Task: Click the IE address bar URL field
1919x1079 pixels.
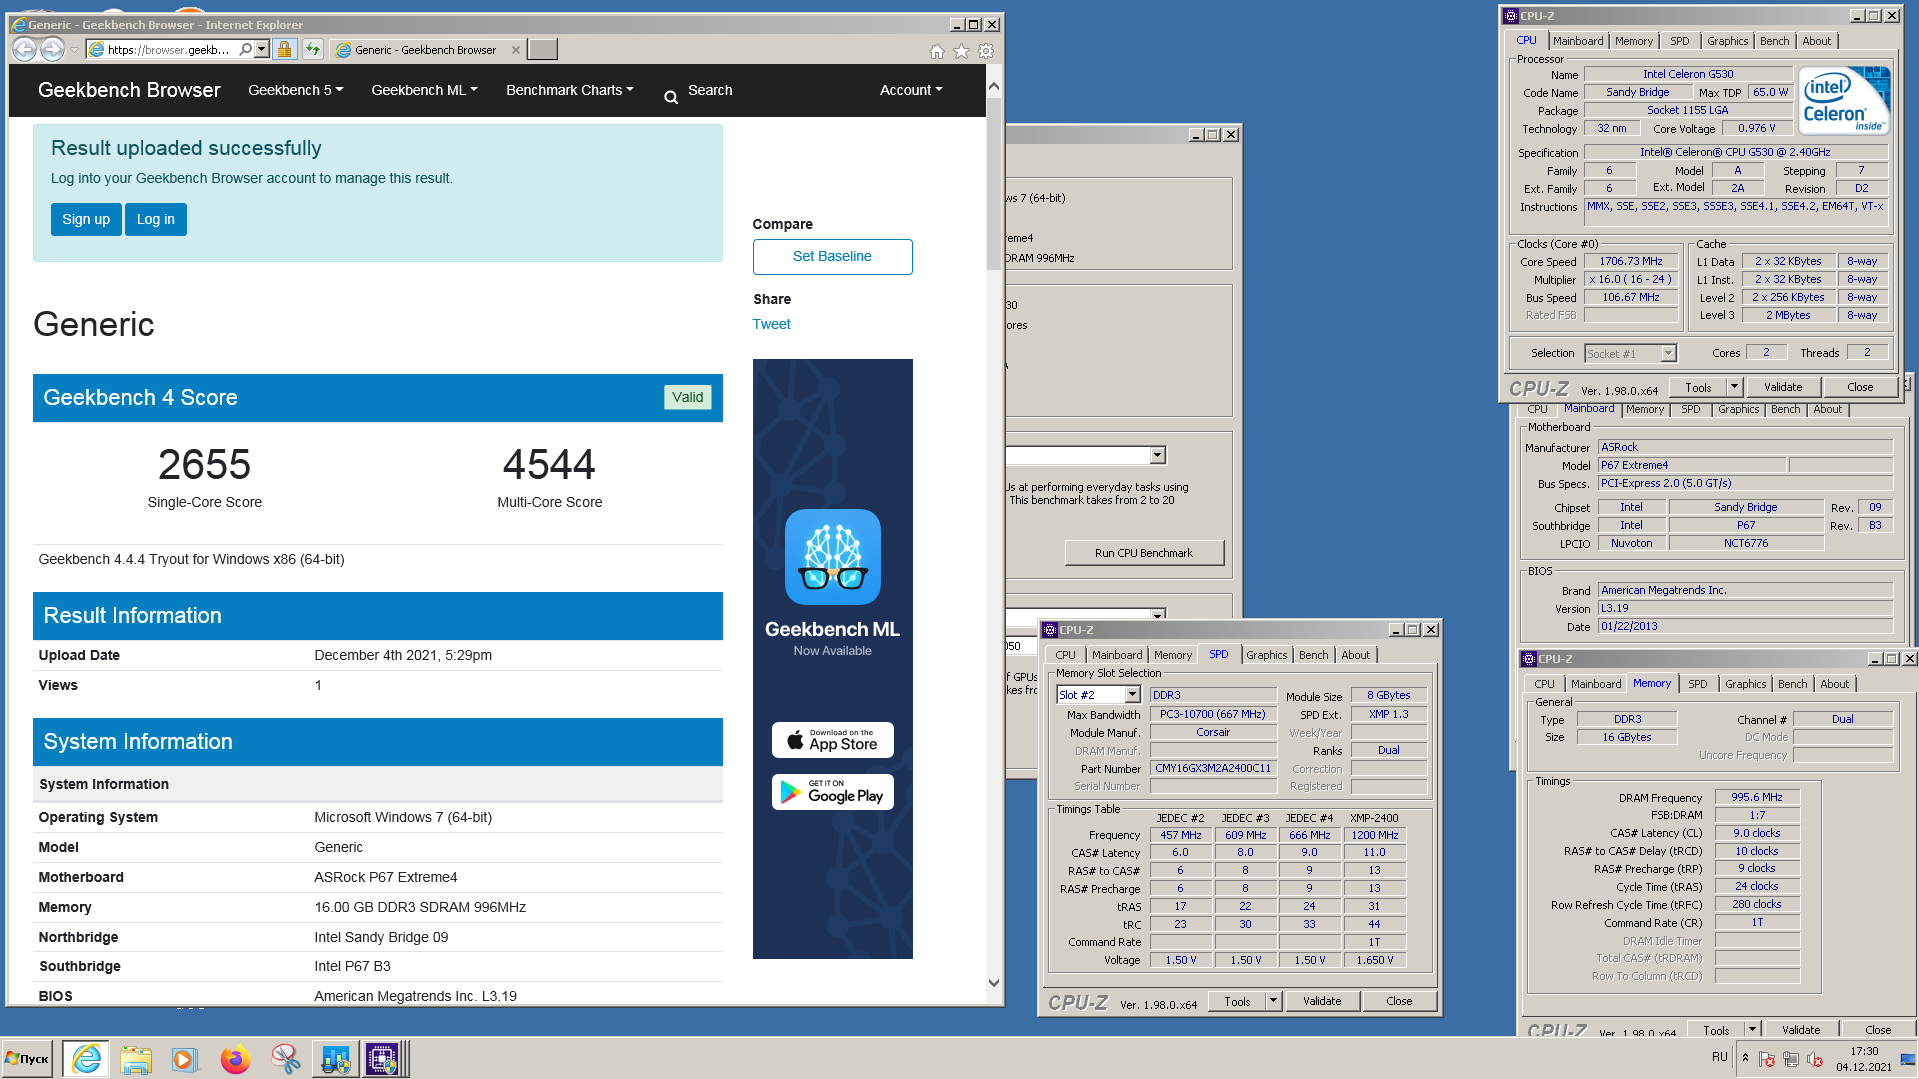Action: 168,49
